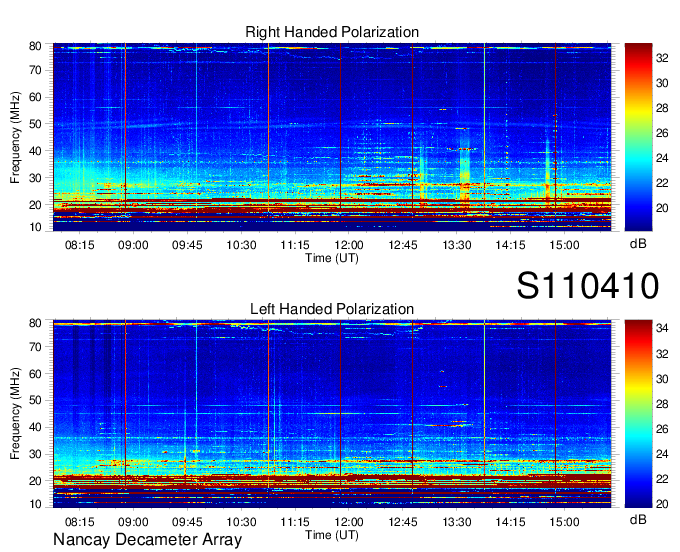Click the Right Handed Polarization spectrogram image

[x=332, y=137]
